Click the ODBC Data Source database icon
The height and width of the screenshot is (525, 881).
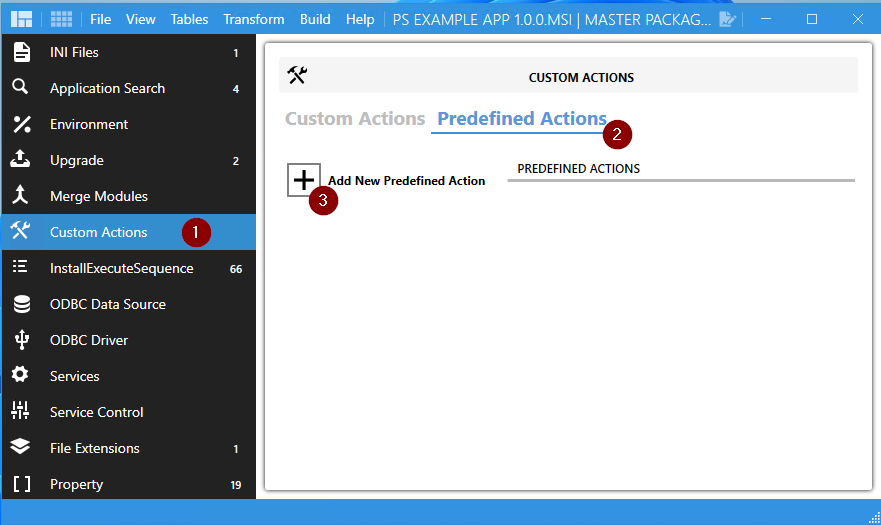(22, 304)
